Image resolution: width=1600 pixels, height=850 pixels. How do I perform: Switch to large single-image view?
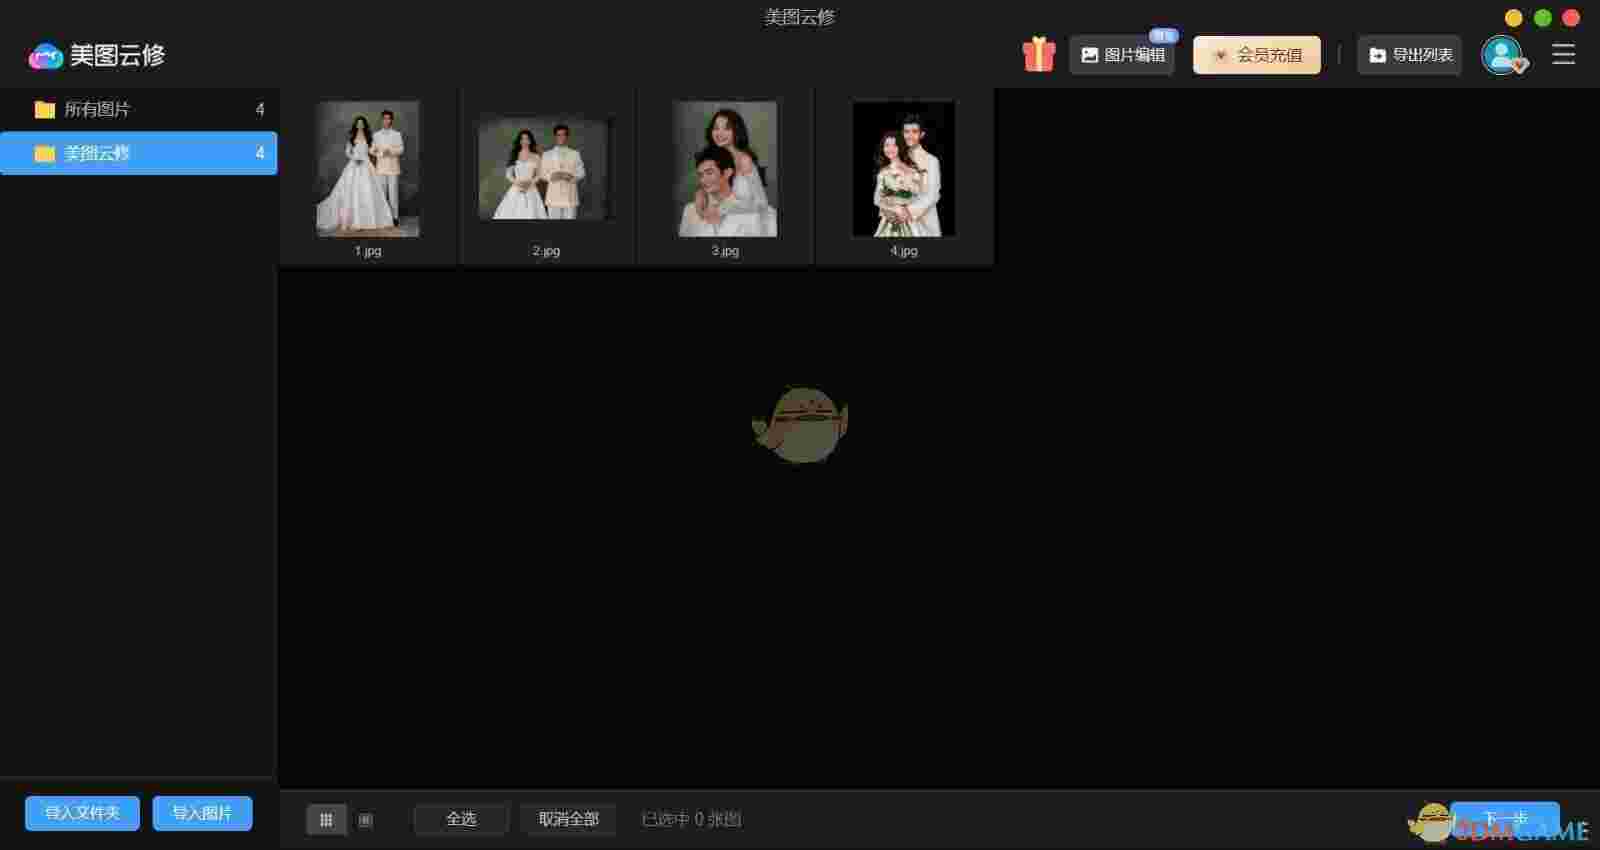coord(365,820)
